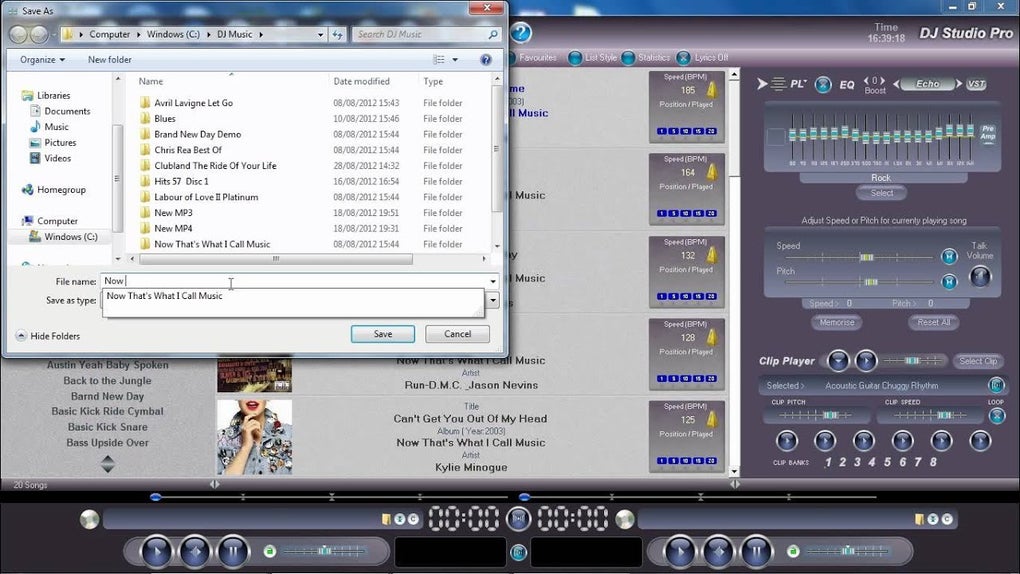The width and height of the screenshot is (1020, 574).
Task: Select clip bank 4
Action: click(x=872, y=462)
